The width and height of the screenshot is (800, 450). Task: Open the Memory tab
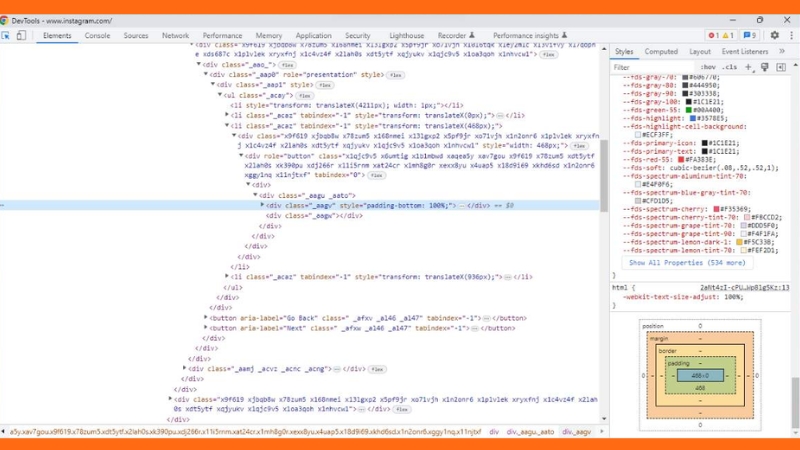click(268, 36)
